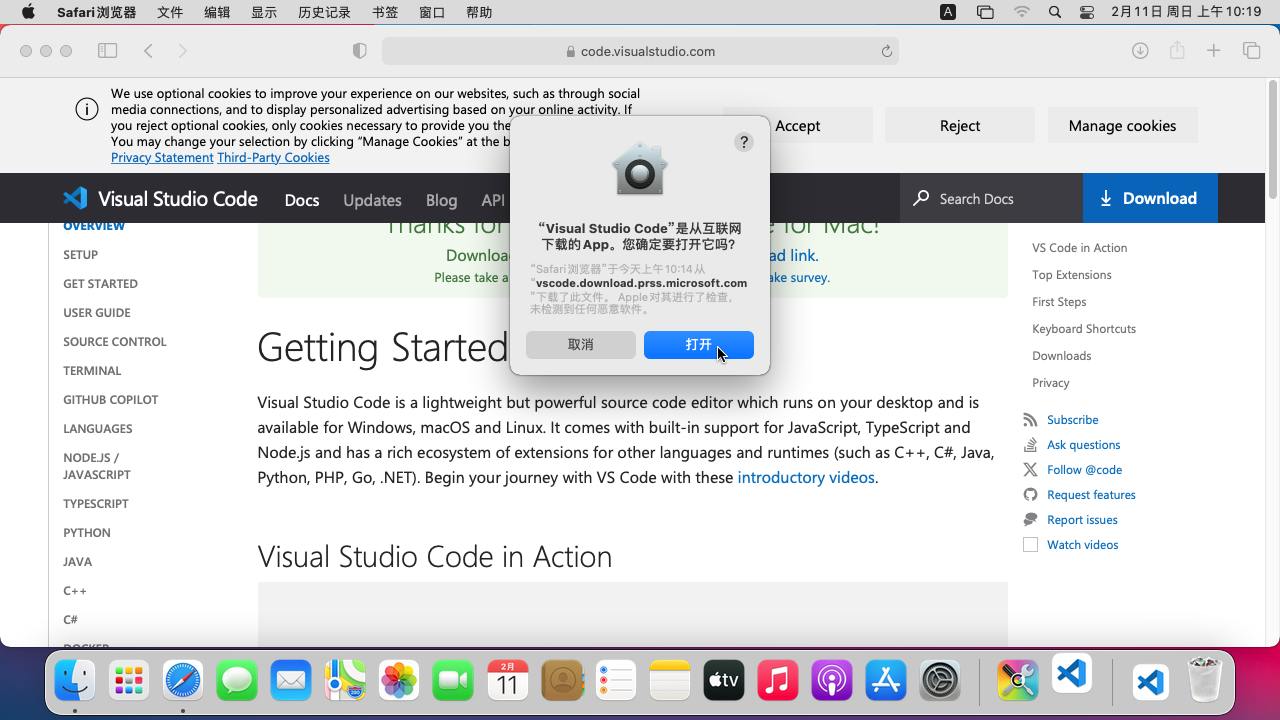Focus the code.visualstudio.com address bar
Image resolution: width=1280 pixels, height=720 pixels.
640,51
